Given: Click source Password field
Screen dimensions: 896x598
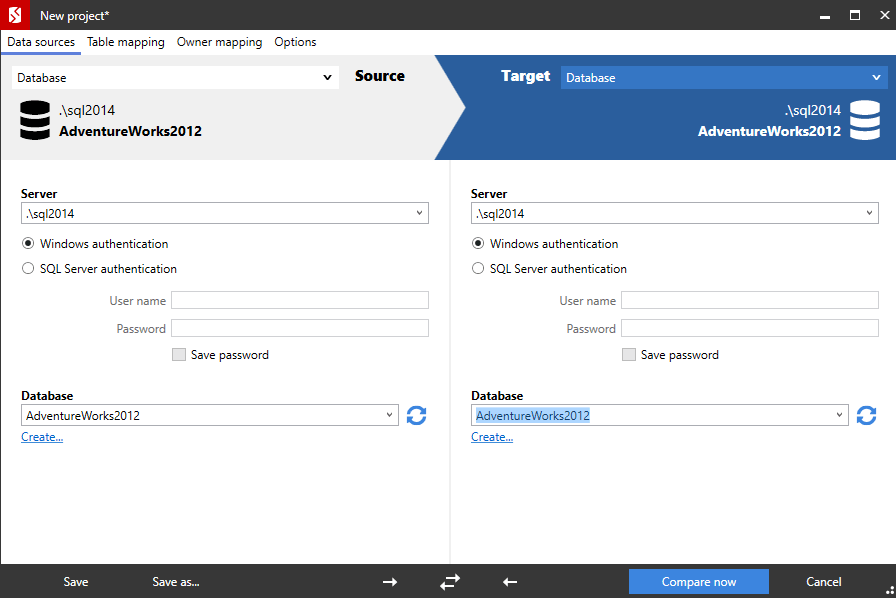Looking at the screenshot, I should 300,328.
